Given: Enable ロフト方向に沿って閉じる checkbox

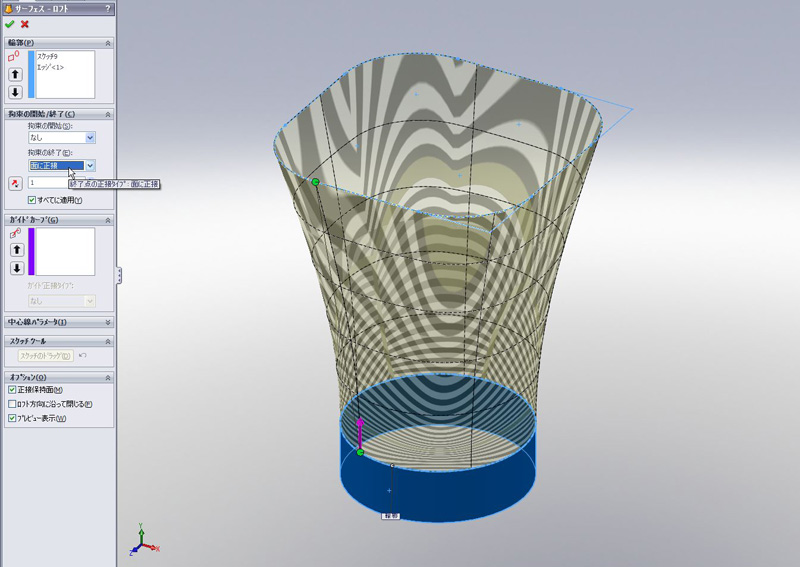Looking at the screenshot, I should coord(12,404).
